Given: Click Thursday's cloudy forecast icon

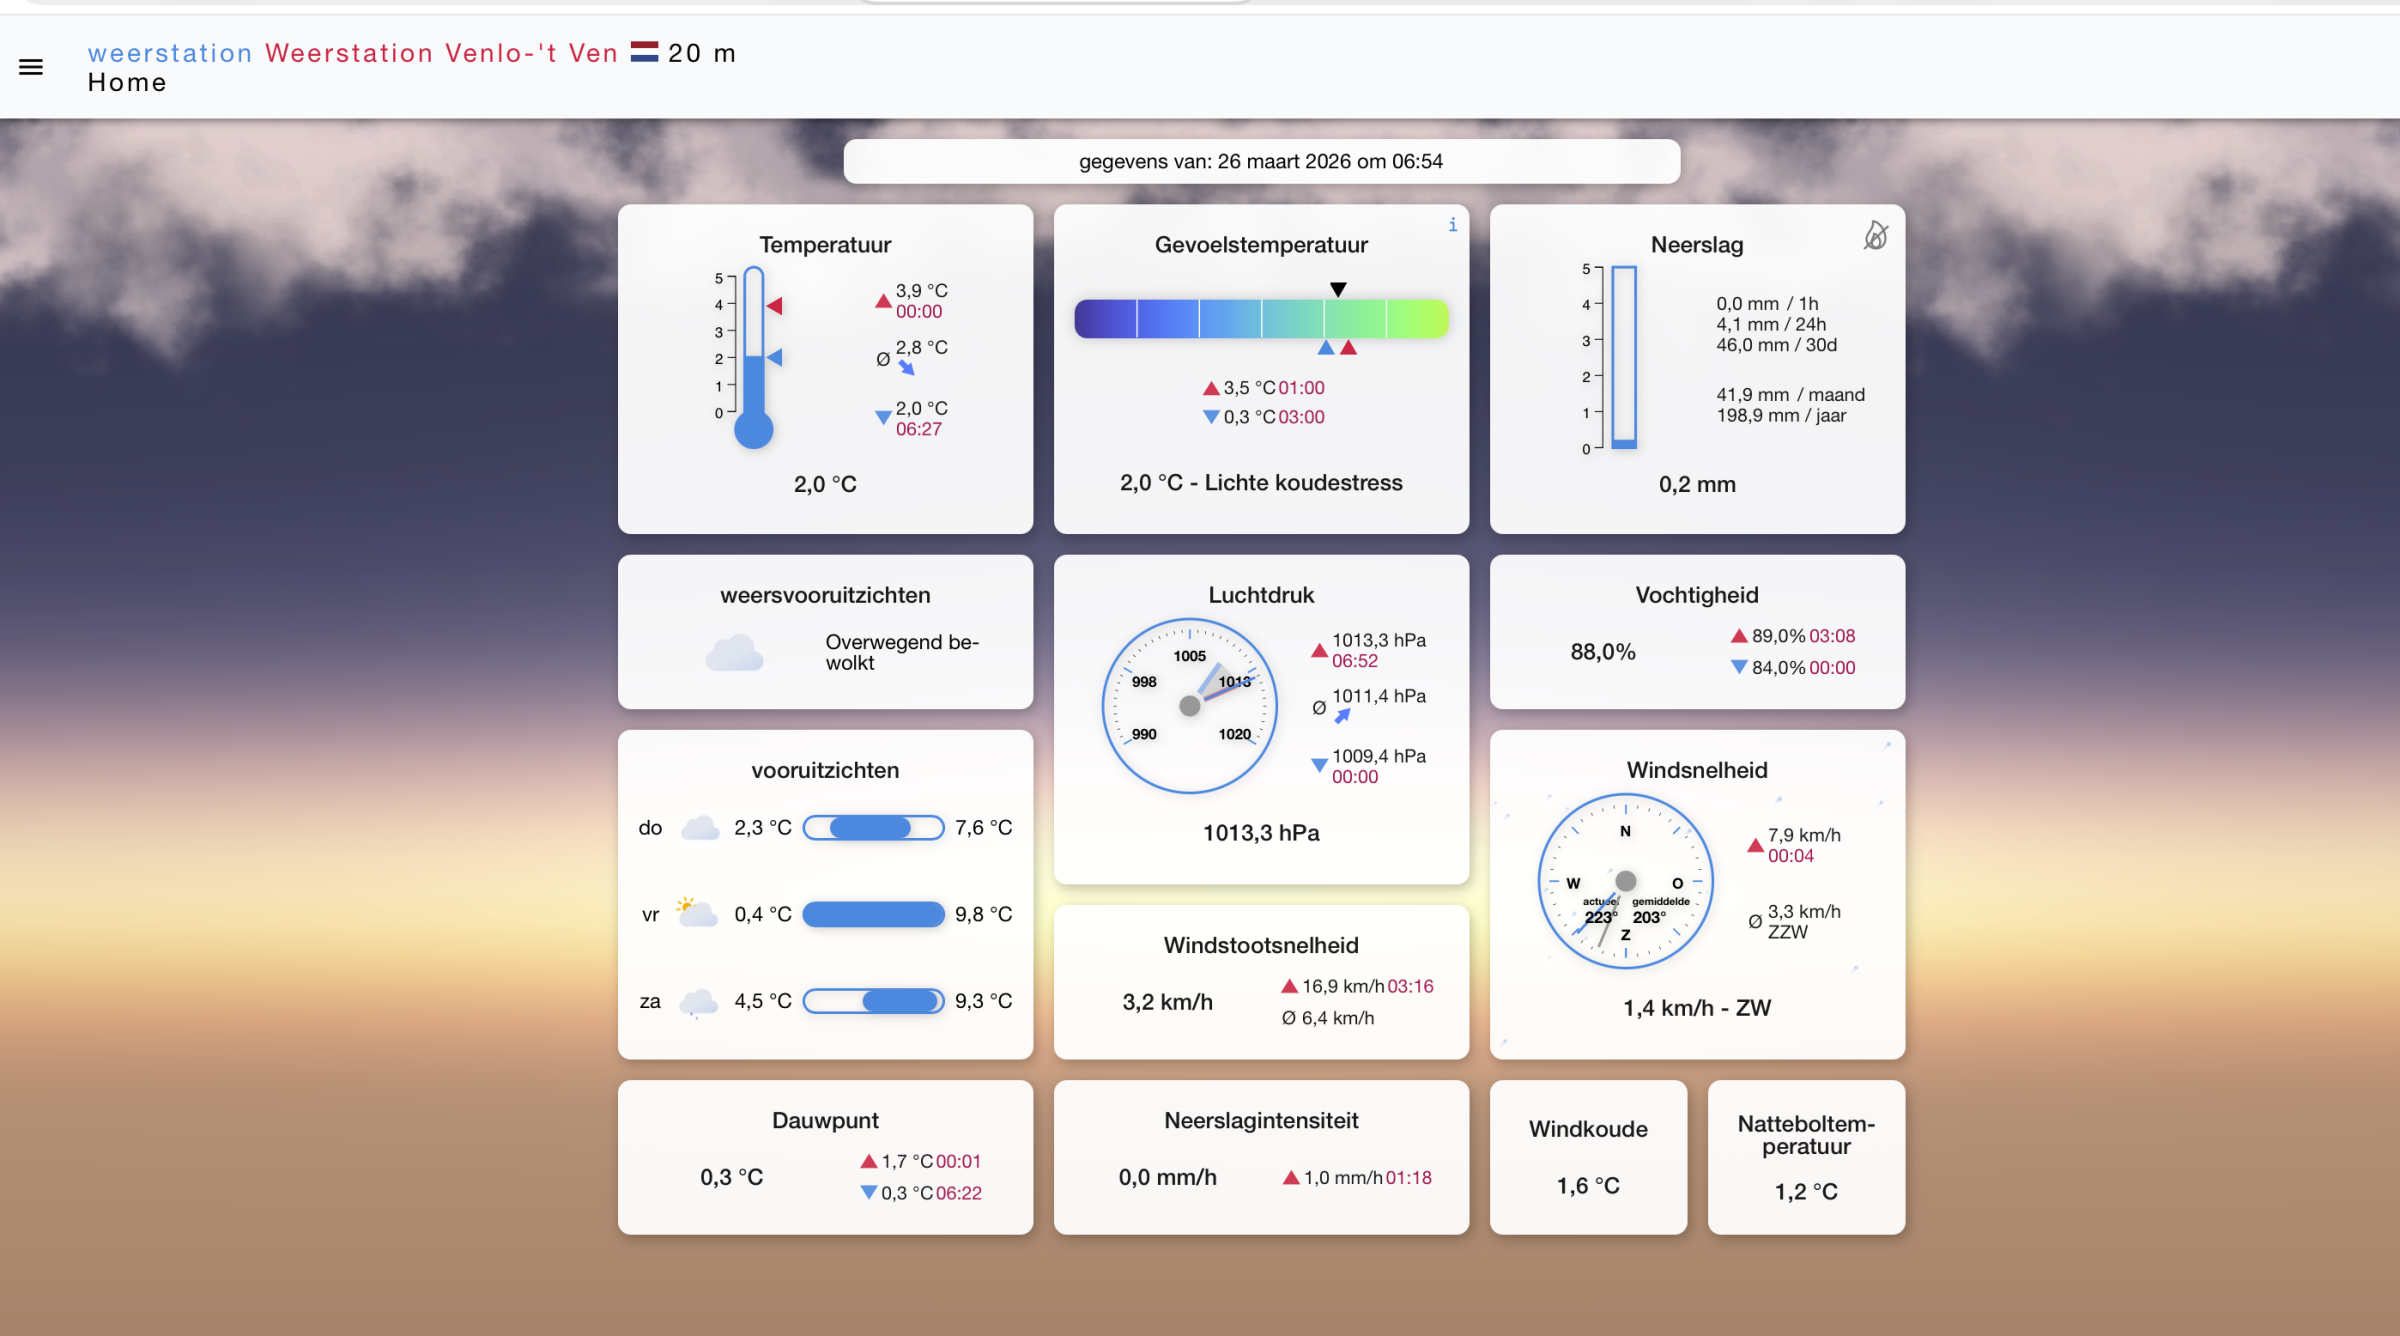Looking at the screenshot, I should (x=699, y=828).
